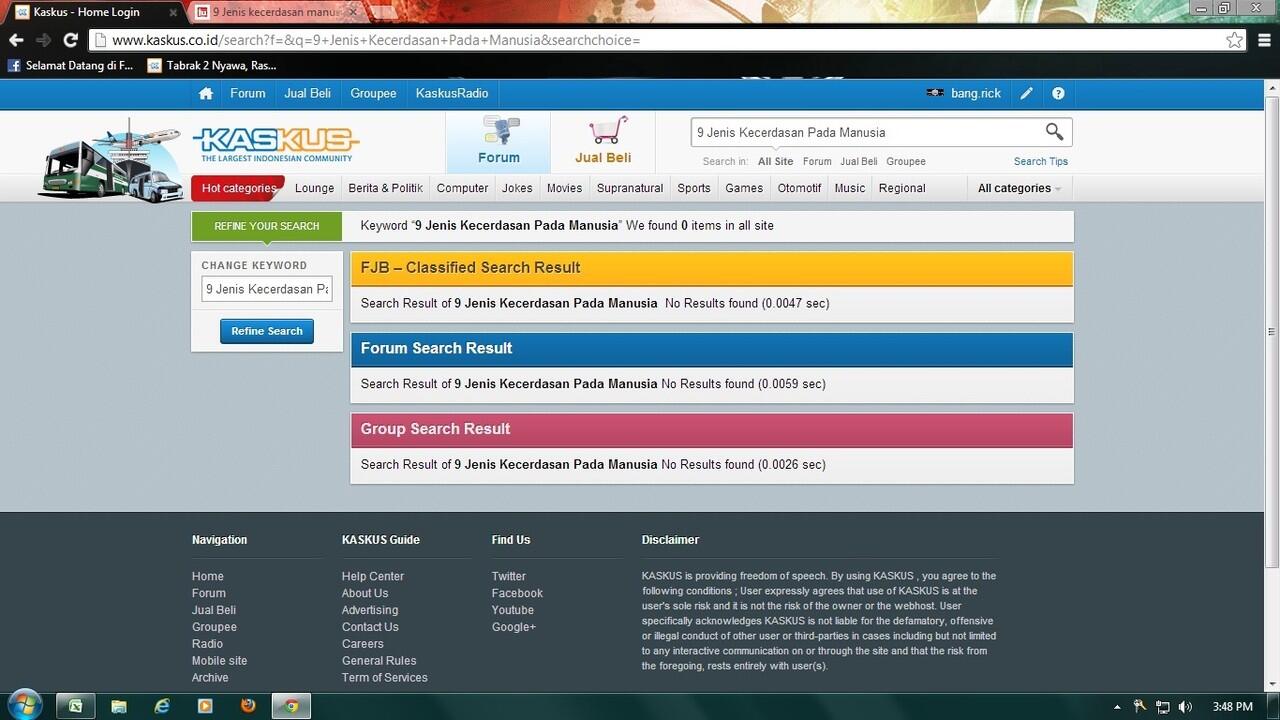
Task: Click the Change Keyword input field
Action: pos(267,289)
